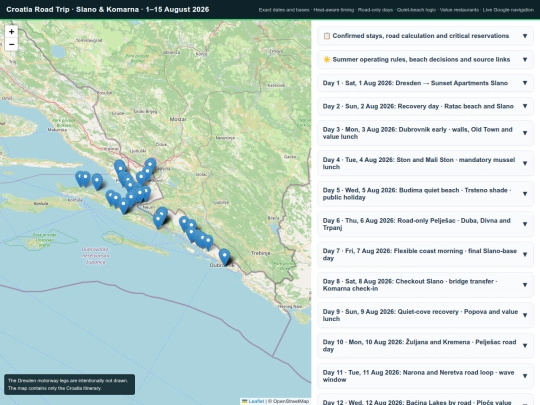Zoom out on the map

(11, 44)
